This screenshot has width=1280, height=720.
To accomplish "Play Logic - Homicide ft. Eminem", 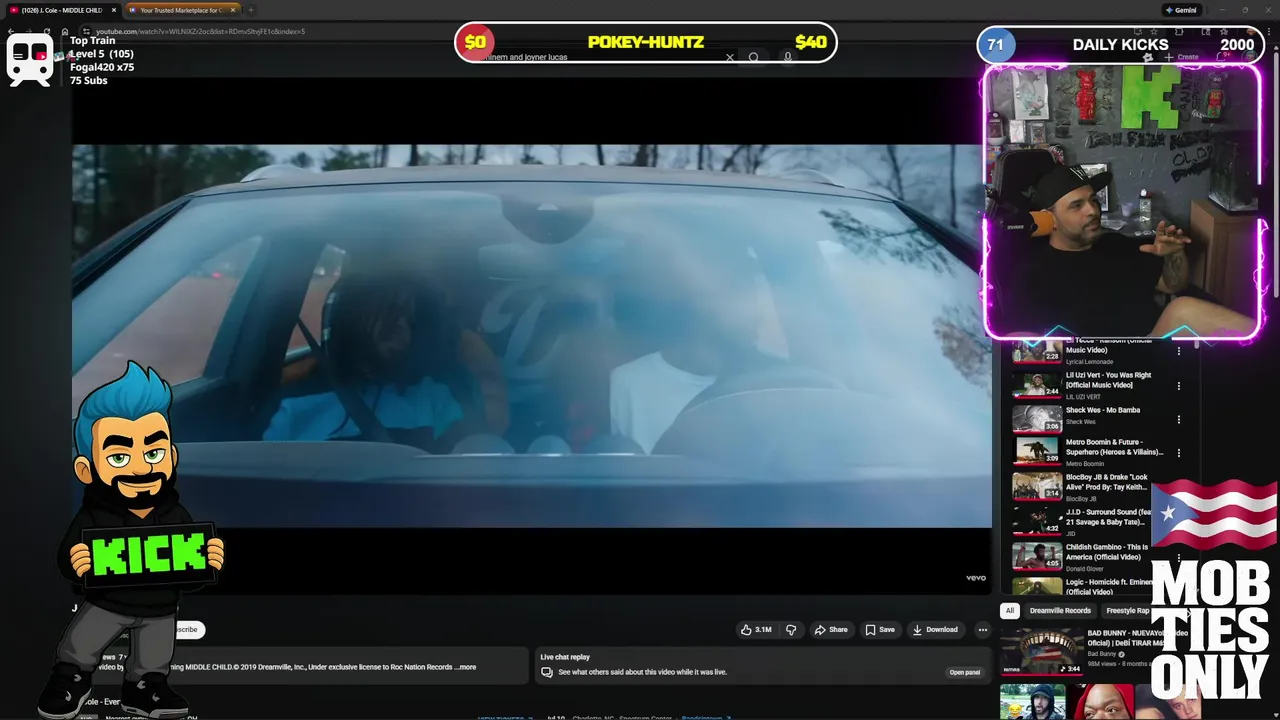I will [1036, 586].
